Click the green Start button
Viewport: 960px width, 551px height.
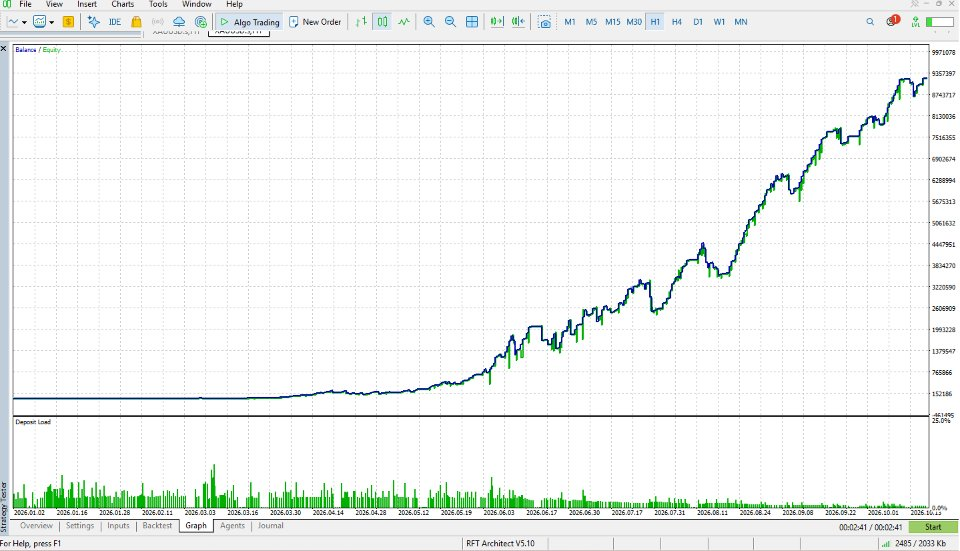pyautogui.click(x=933, y=527)
